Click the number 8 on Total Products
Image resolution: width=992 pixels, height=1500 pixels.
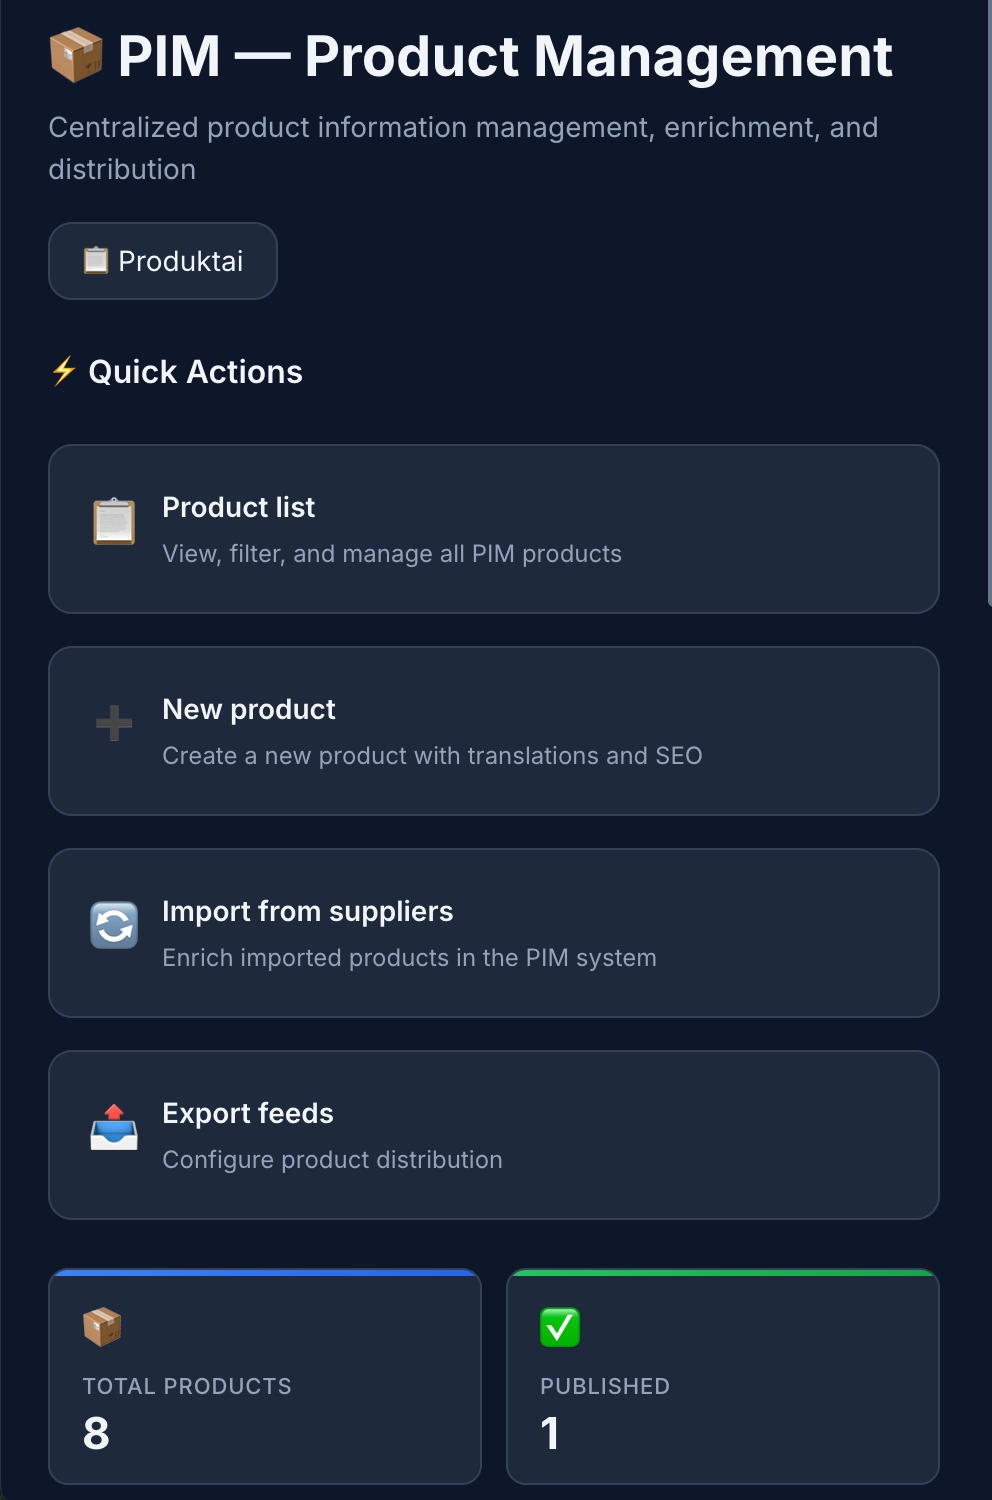[96, 1434]
